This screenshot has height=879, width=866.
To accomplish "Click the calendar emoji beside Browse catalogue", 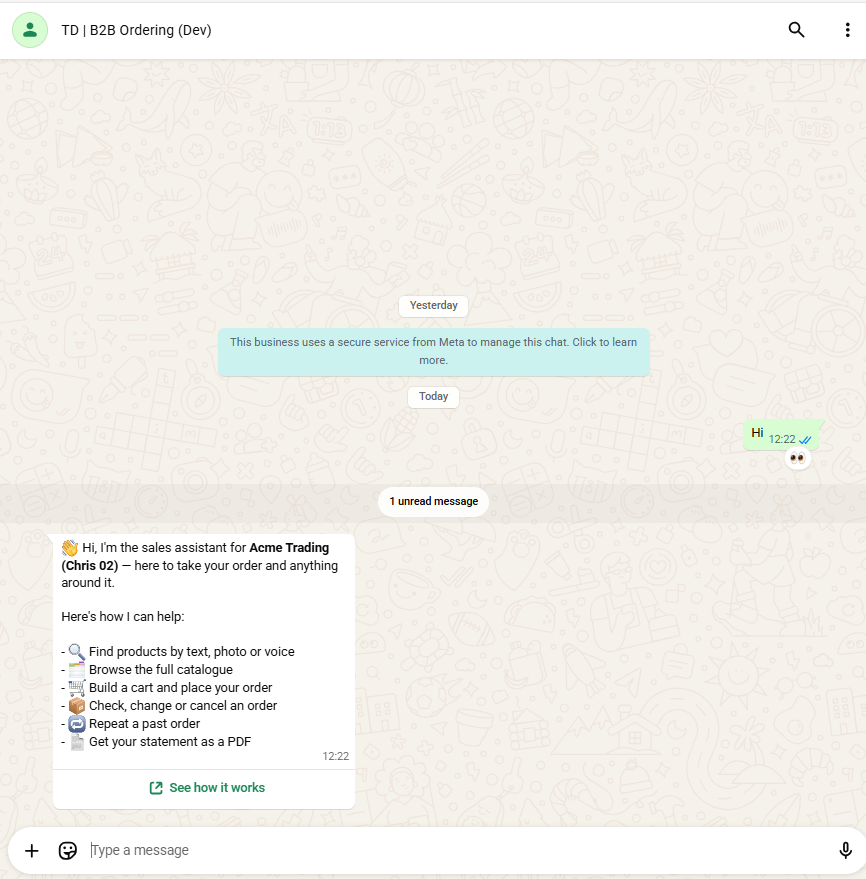I will point(77,669).
